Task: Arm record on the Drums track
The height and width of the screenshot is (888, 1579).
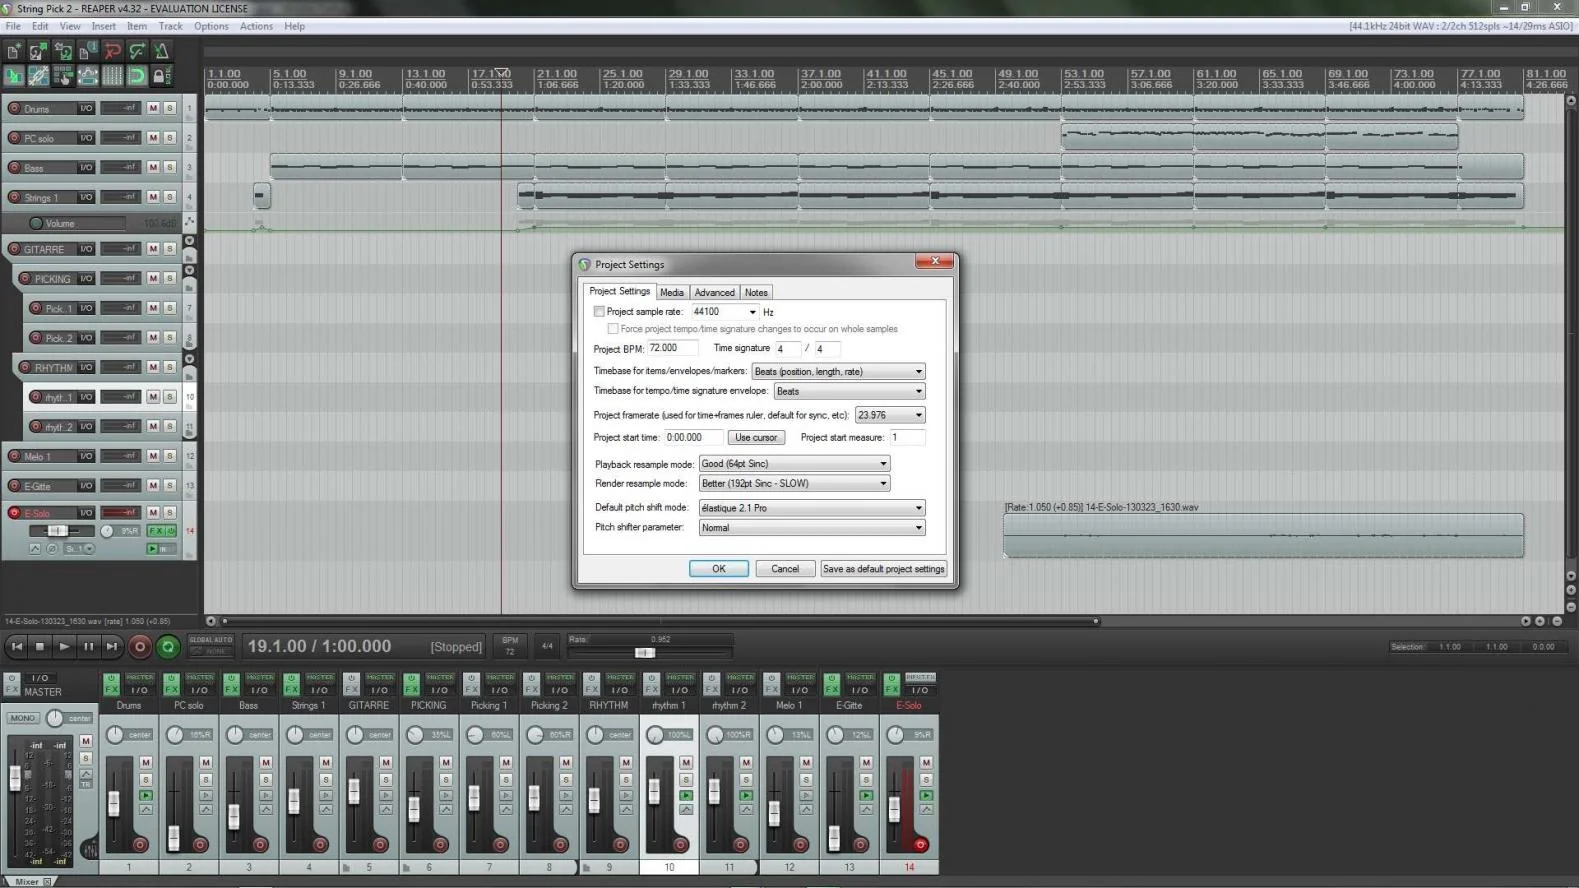Action: click(x=14, y=108)
